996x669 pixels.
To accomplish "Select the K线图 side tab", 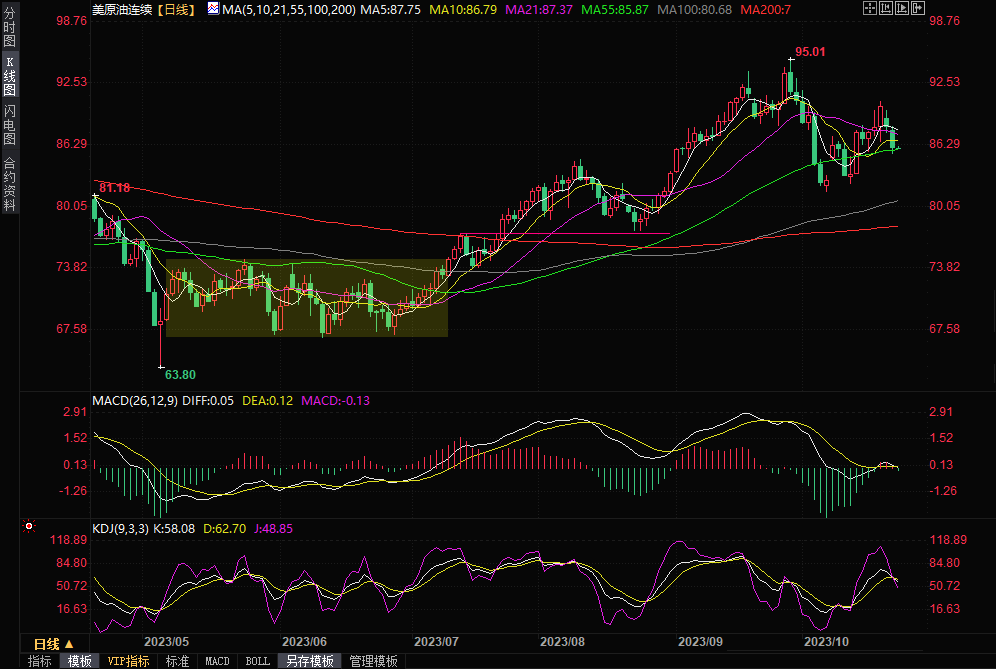I will 9,75.
